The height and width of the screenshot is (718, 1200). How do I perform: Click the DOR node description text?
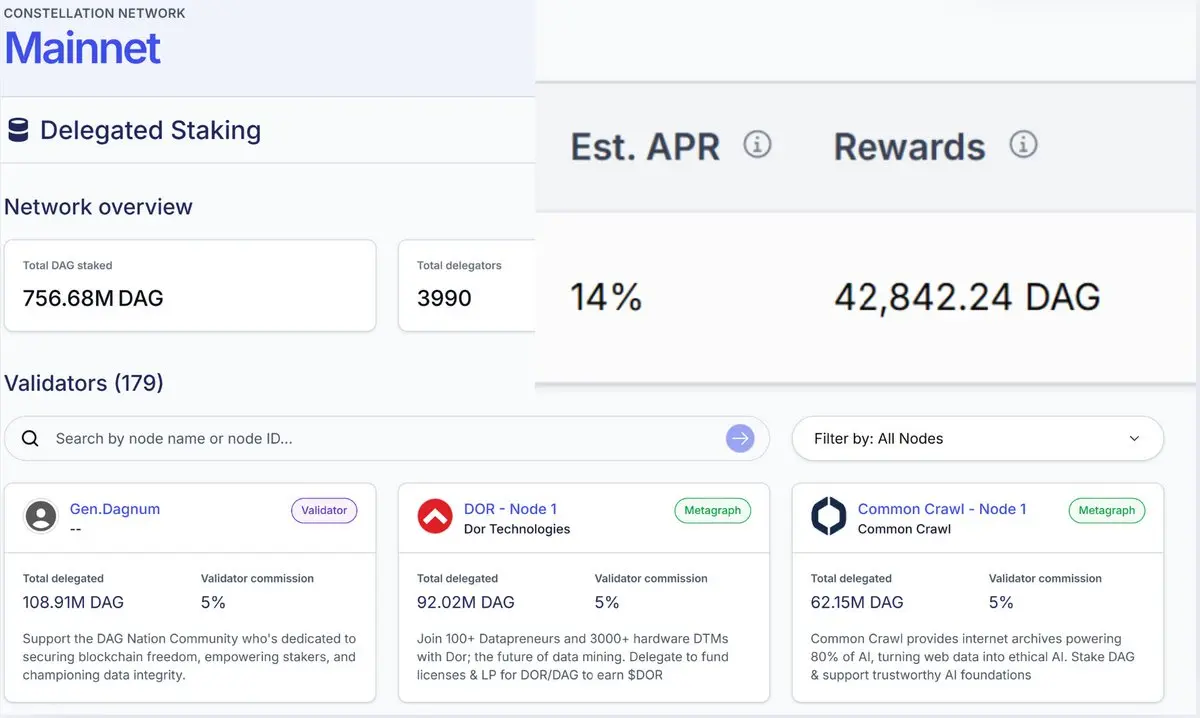(573, 657)
